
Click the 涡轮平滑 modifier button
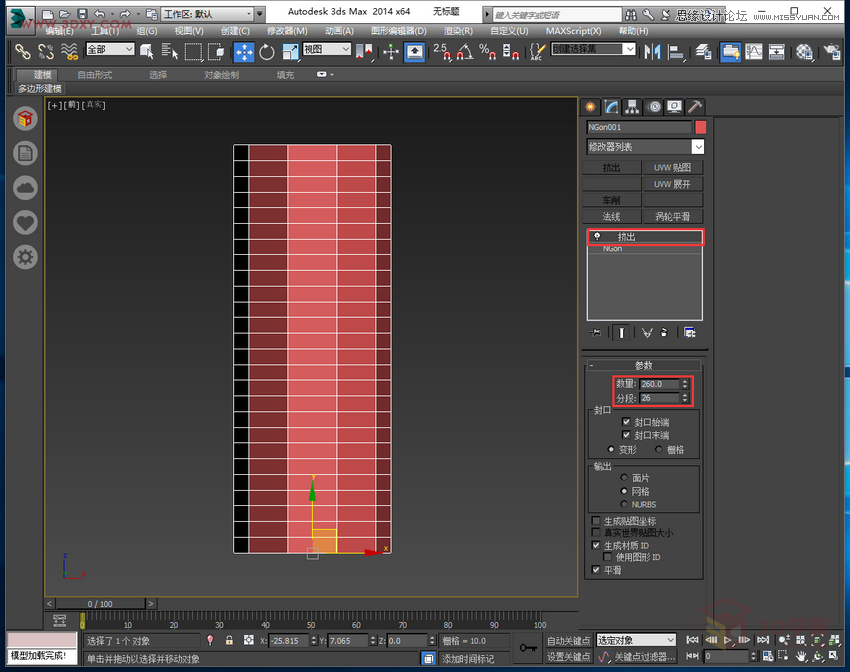(x=673, y=215)
